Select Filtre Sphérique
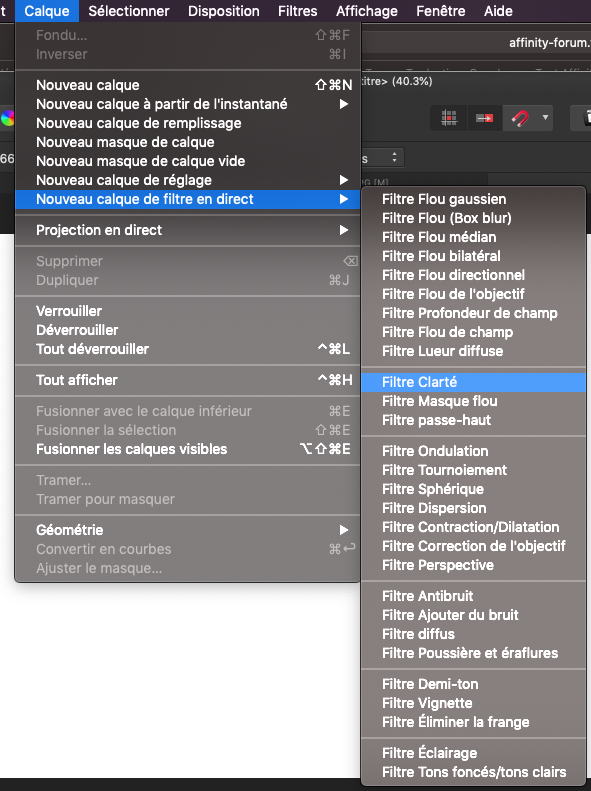591x791 pixels. pyautogui.click(x=474, y=489)
